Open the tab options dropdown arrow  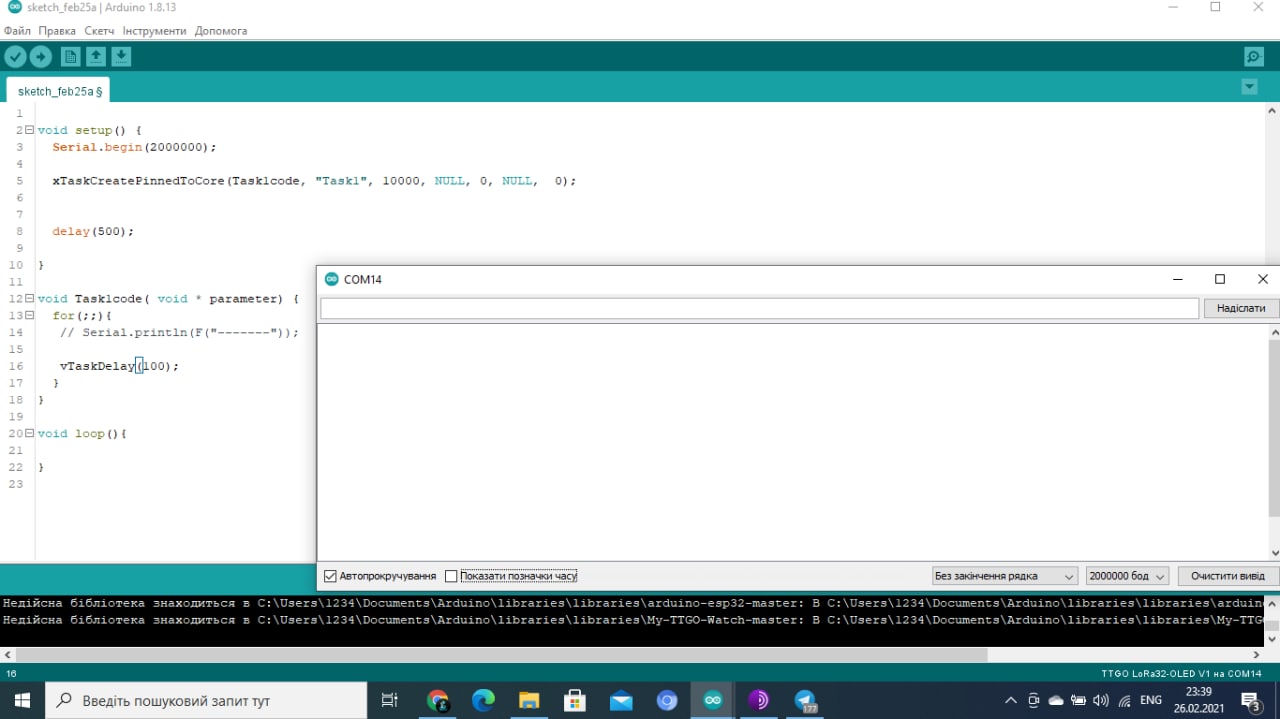click(x=1249, y=87)
